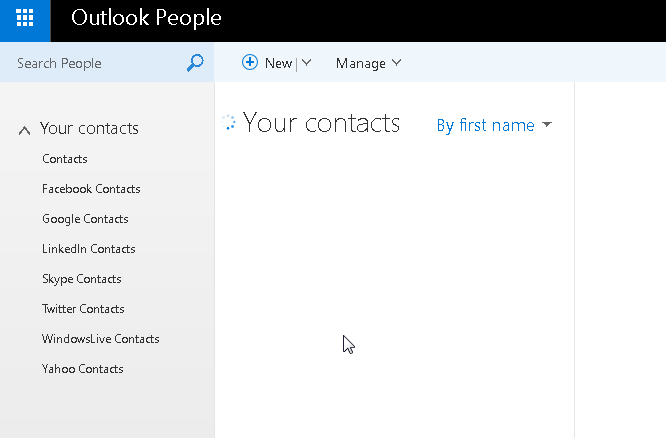
Task: Click the Your contacts sidebar heading
Action: click(89, 129)
